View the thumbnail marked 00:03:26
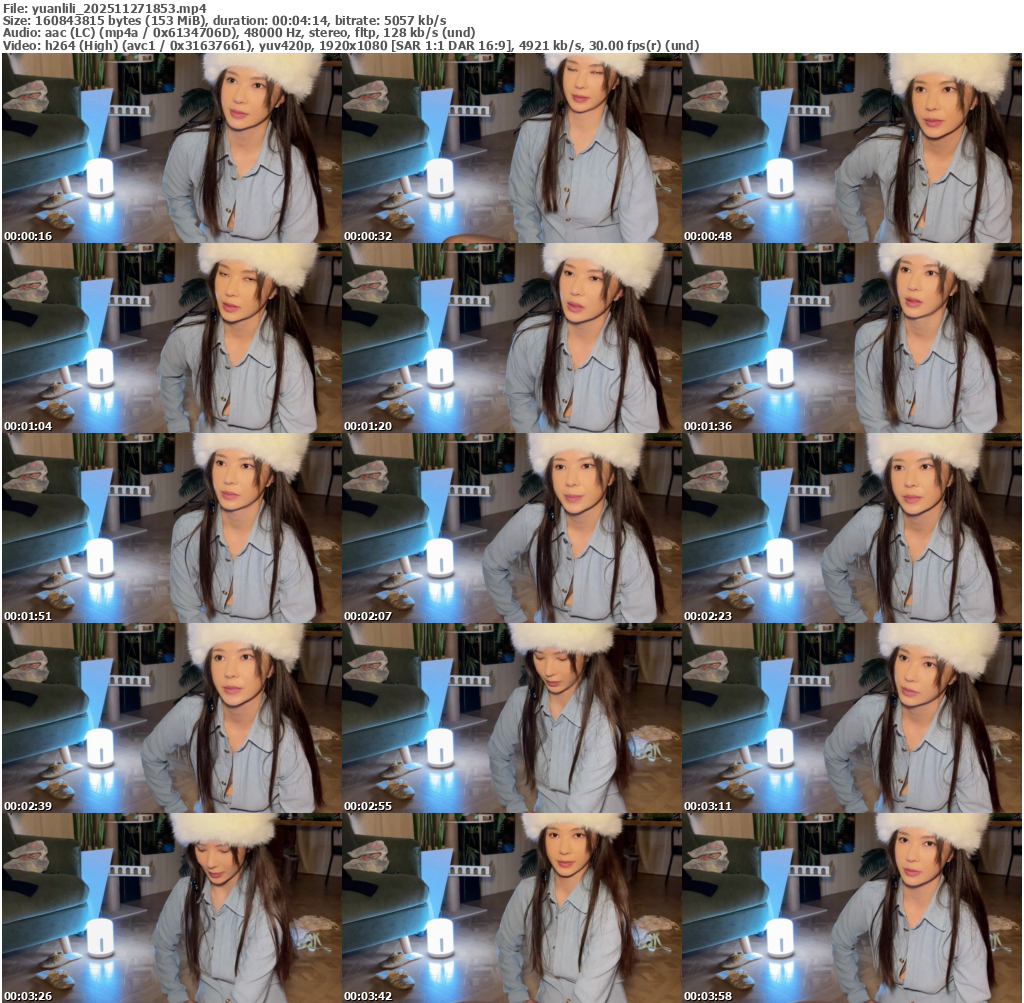1024x1003 pixels. pos(172,908)
